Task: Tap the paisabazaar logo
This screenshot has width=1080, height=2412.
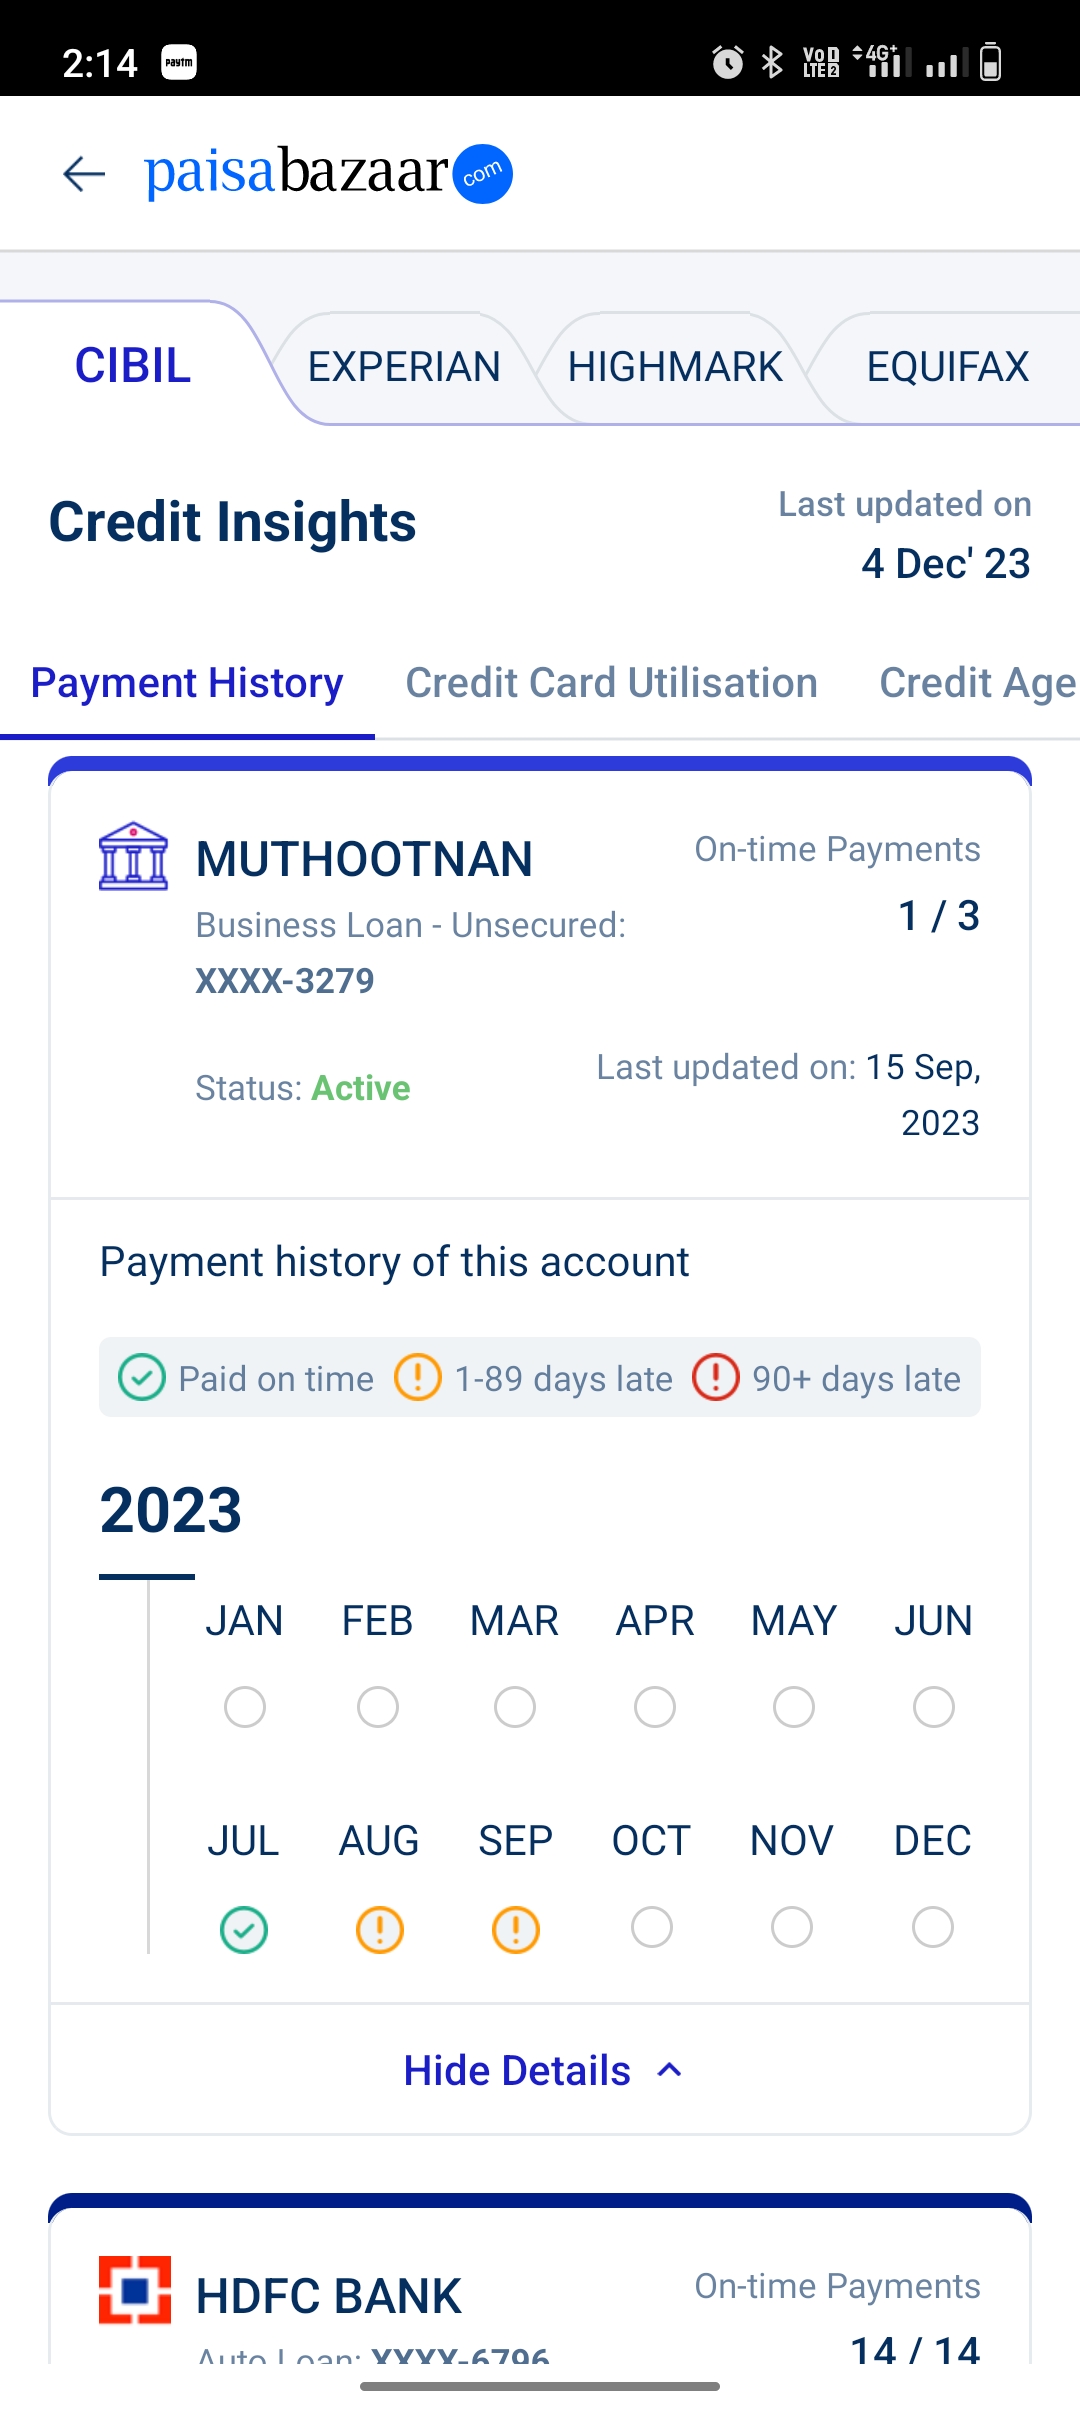Action: click(x=328, y=173)
